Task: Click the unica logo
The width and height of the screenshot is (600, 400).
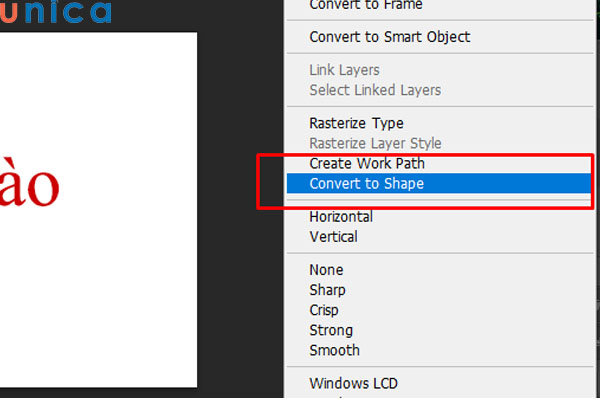Action: [x=55, y=12]
